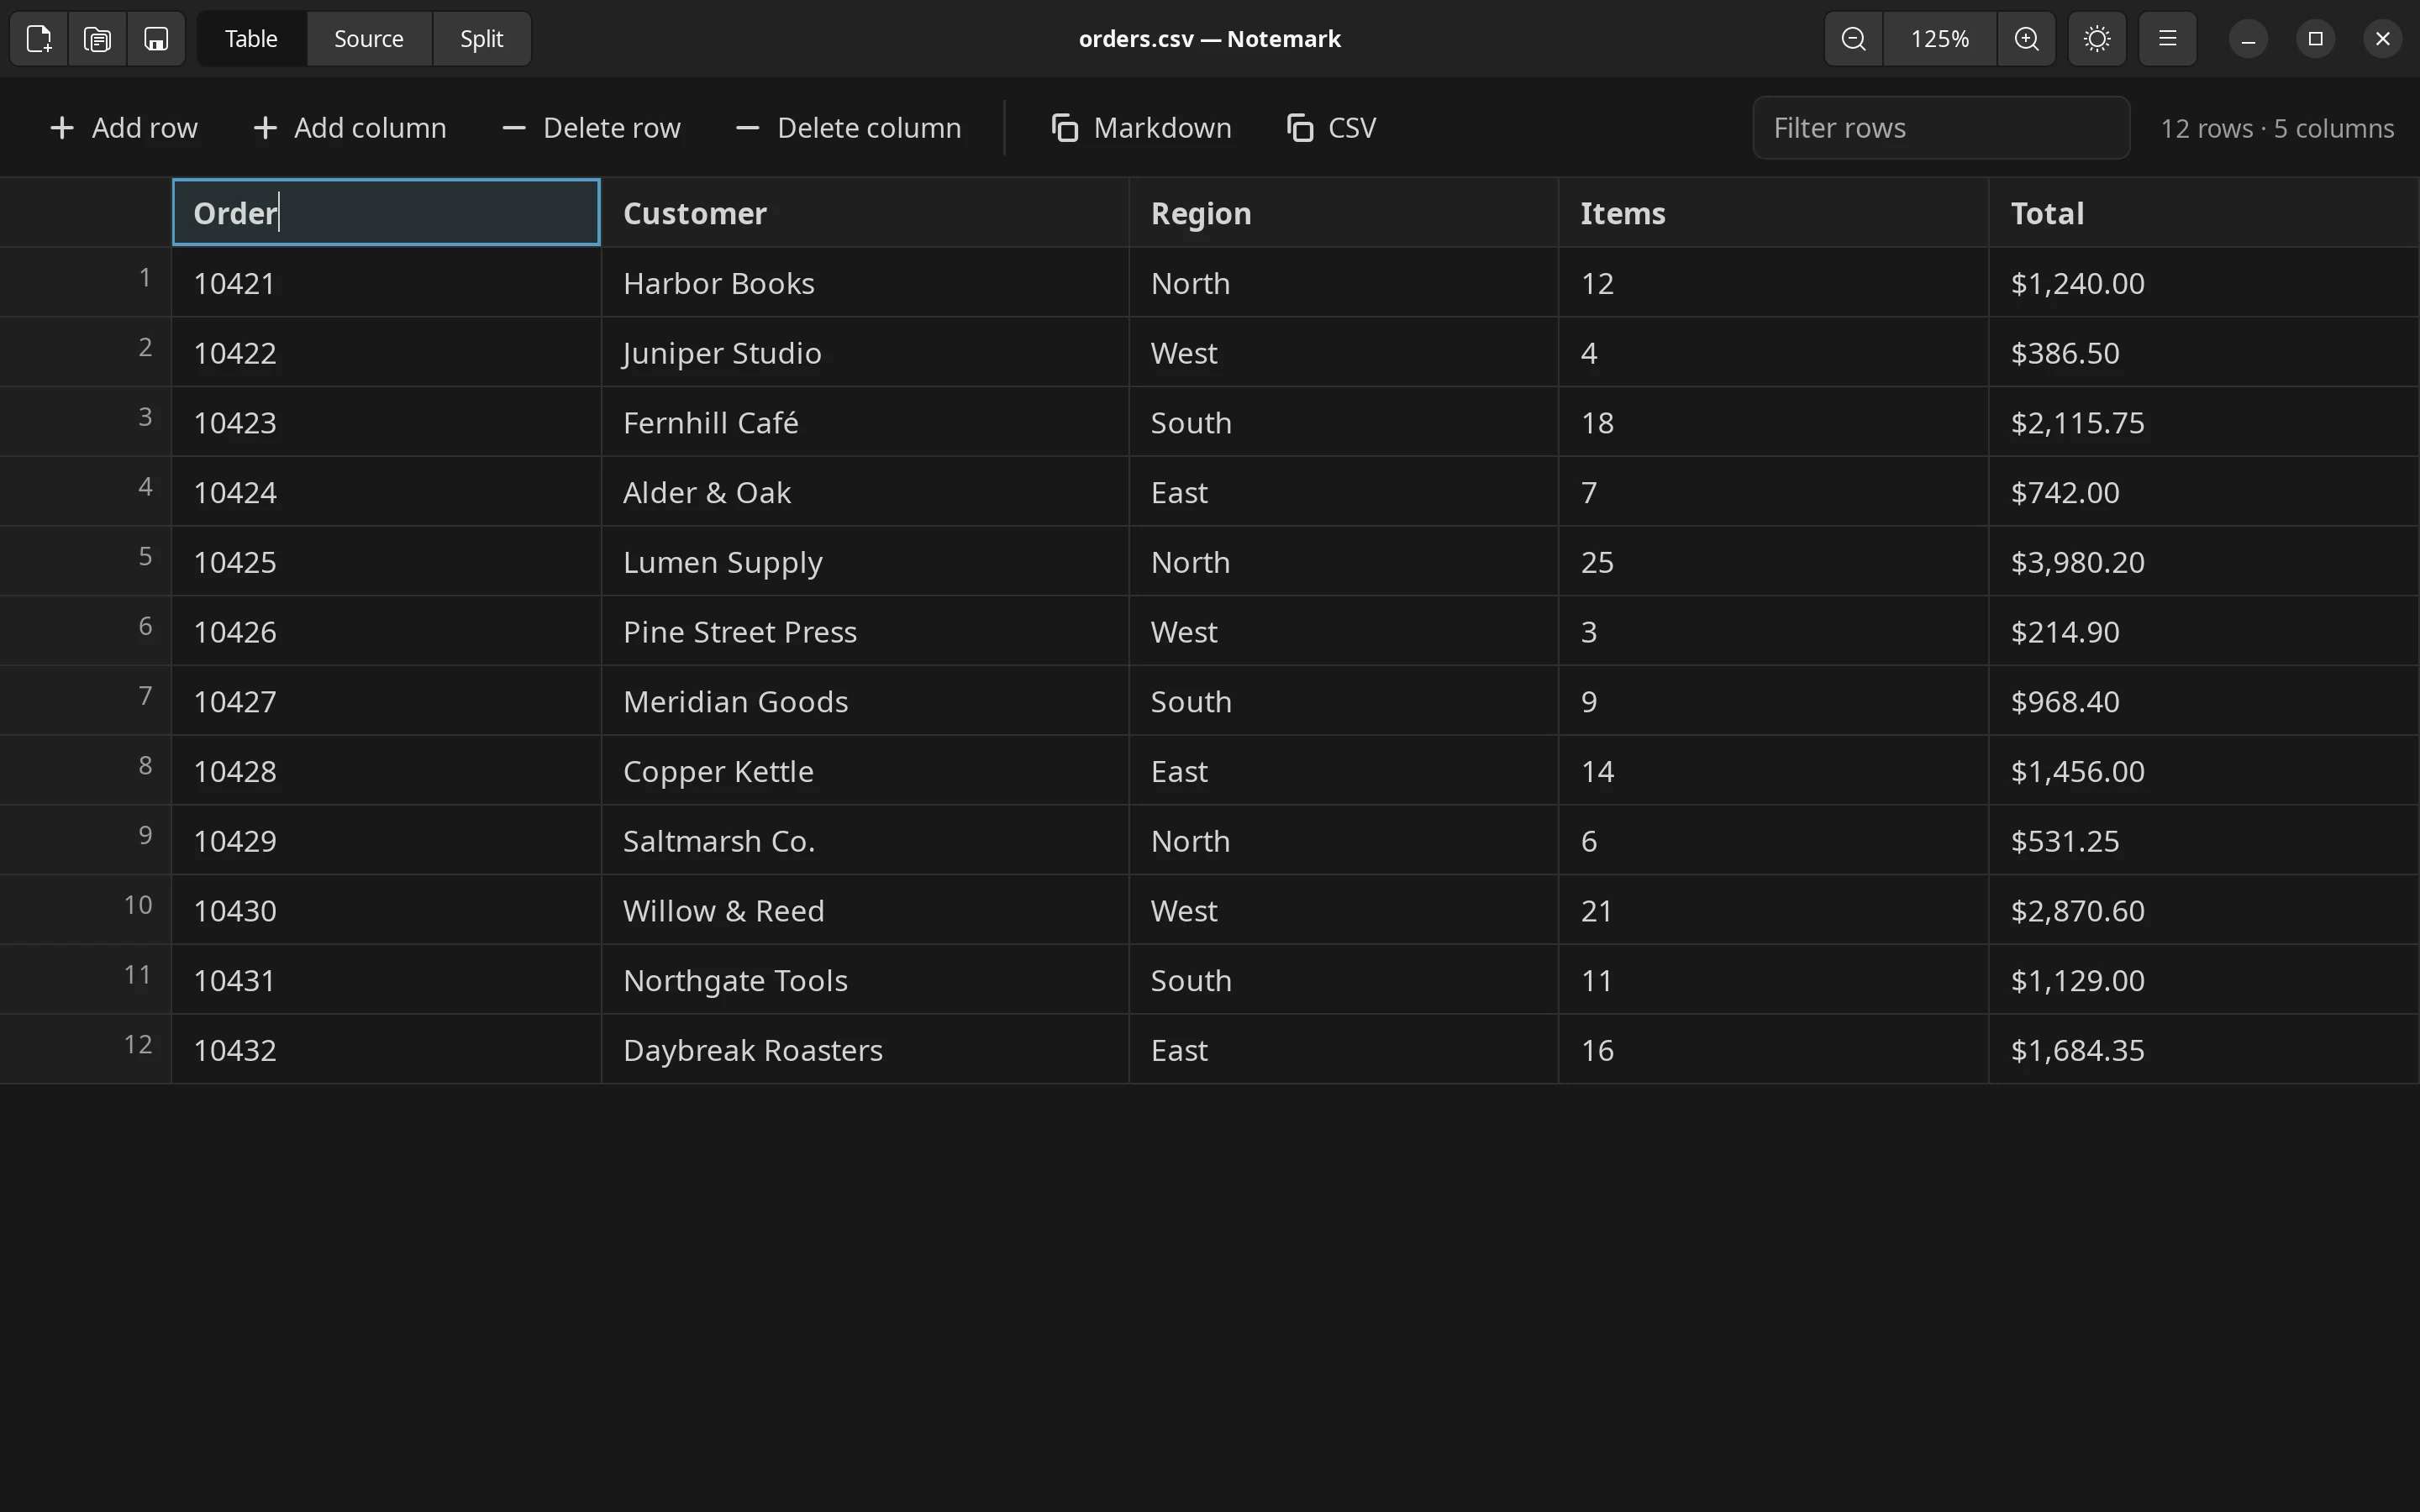Select the Order header cell
This screenshot has height=1512, width=2420.
tap(386, 212)
